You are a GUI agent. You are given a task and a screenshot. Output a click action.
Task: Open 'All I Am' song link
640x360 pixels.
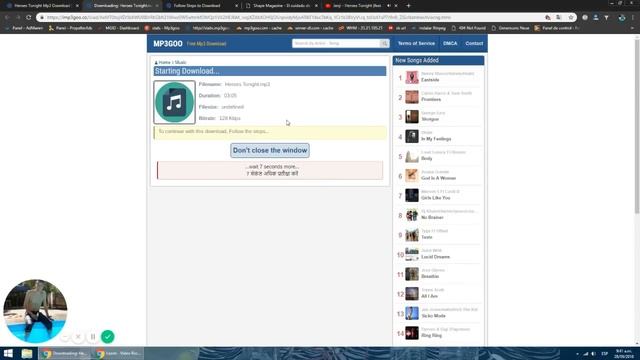429,296
